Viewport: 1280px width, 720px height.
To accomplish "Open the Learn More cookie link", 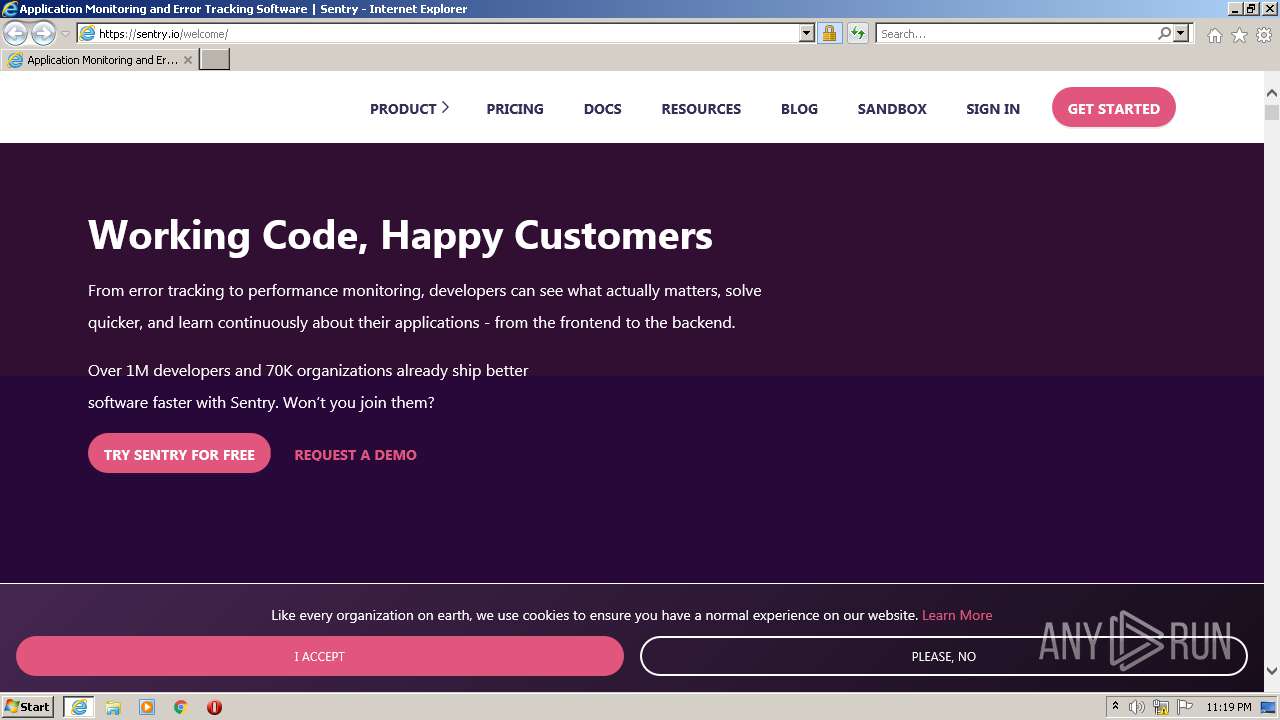I will 957,615.
